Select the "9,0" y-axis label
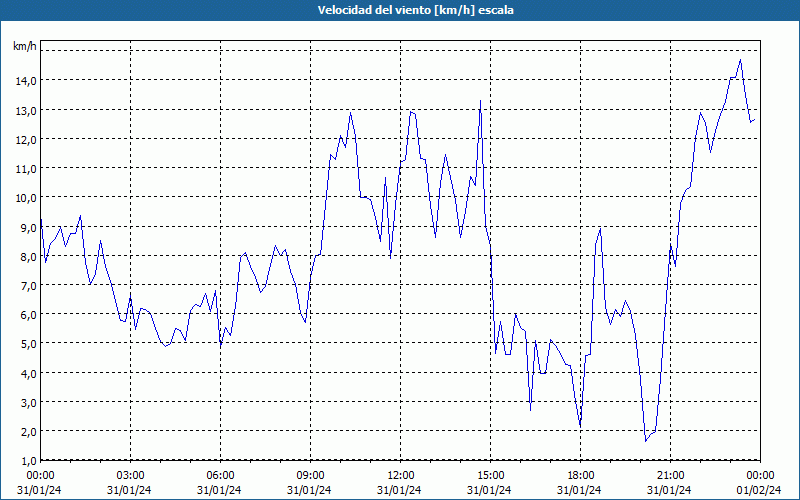 (x=28, y=227)
